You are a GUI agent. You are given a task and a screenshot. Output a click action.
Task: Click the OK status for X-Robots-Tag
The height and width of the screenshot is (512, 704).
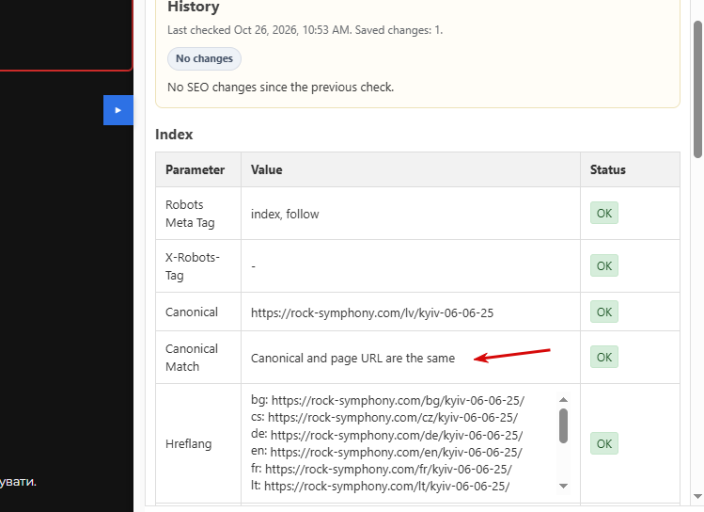(604, 266)
